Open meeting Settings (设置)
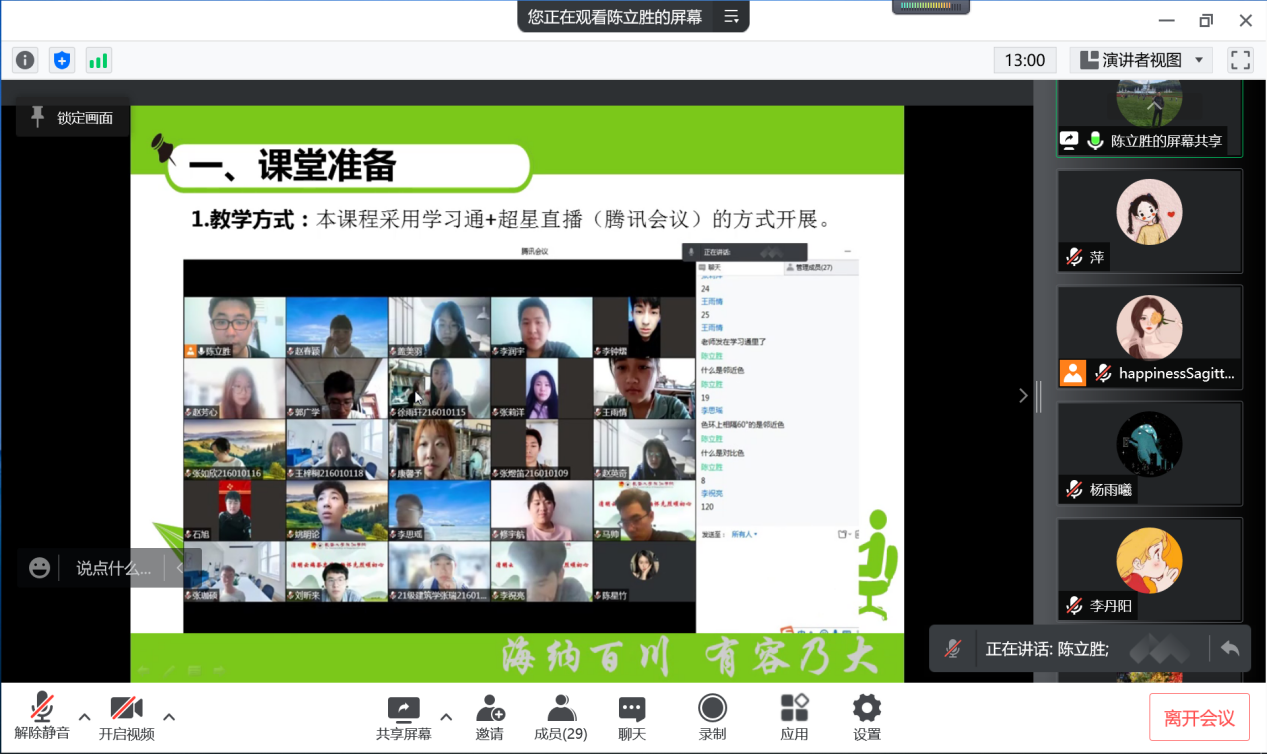The image size is (1267, 754). tap(867, 717)
